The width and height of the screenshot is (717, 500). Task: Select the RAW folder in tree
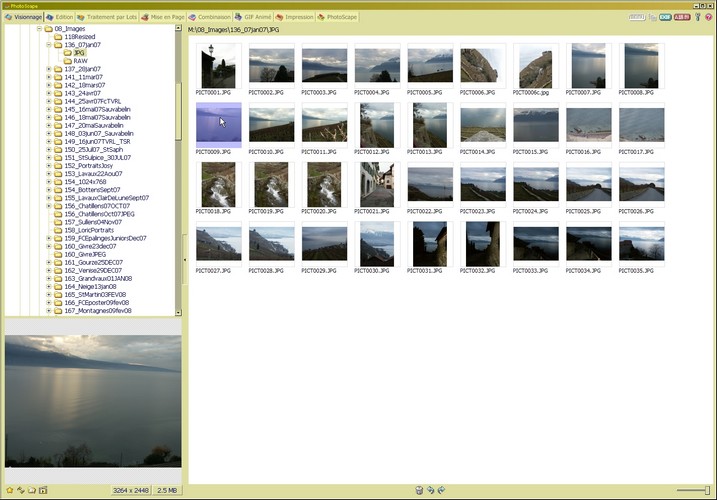tap(80, 61)
